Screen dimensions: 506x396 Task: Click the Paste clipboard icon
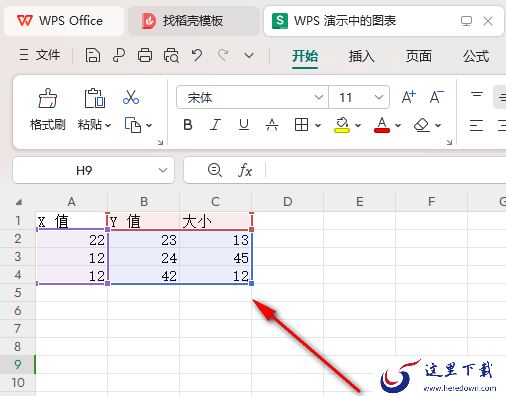tap(94, 98)
